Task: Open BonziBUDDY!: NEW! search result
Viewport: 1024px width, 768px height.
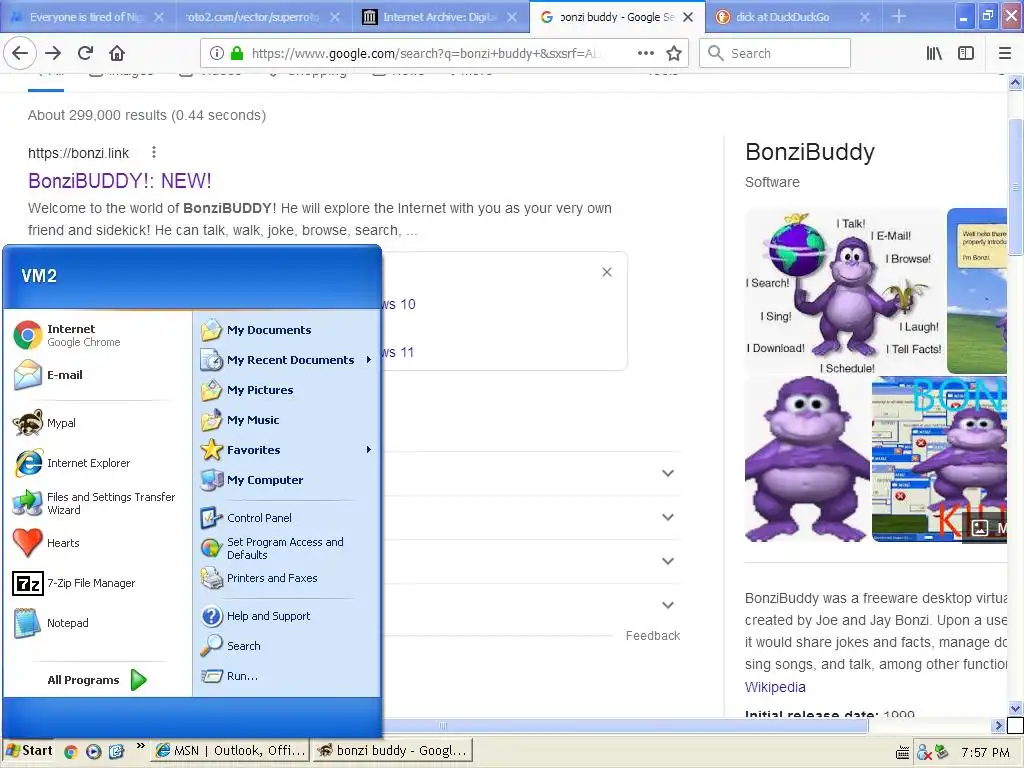Action: [120, 181]
